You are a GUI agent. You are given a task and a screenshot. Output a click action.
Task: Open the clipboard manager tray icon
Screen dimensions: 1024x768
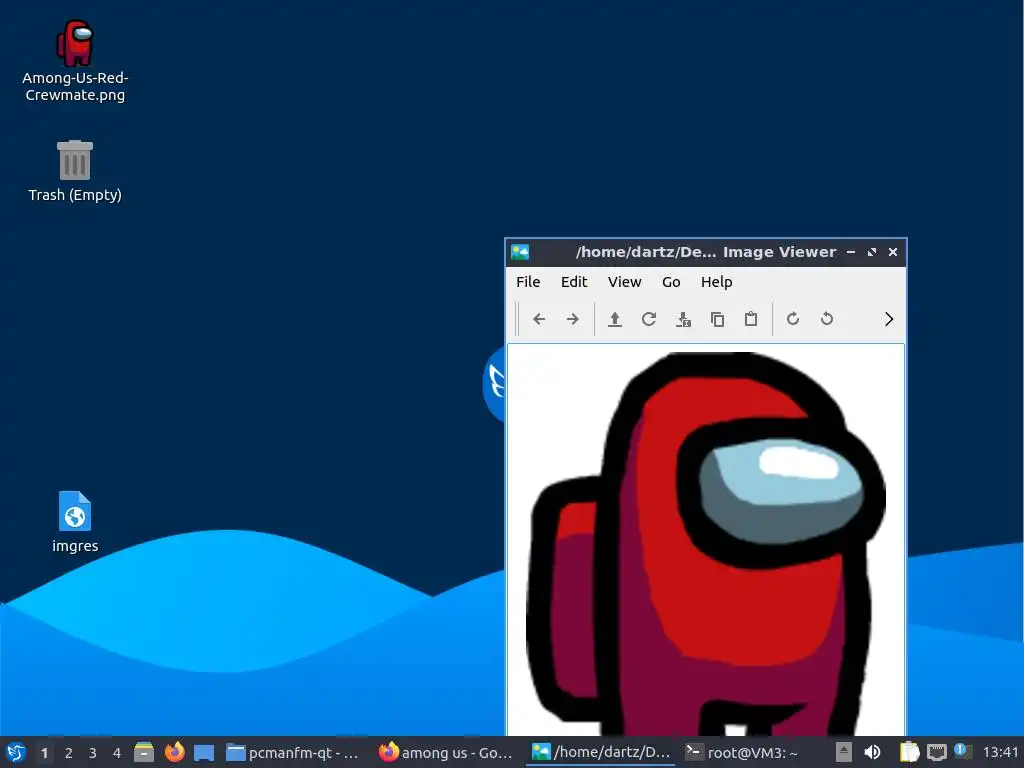click(x=909, y=752)
